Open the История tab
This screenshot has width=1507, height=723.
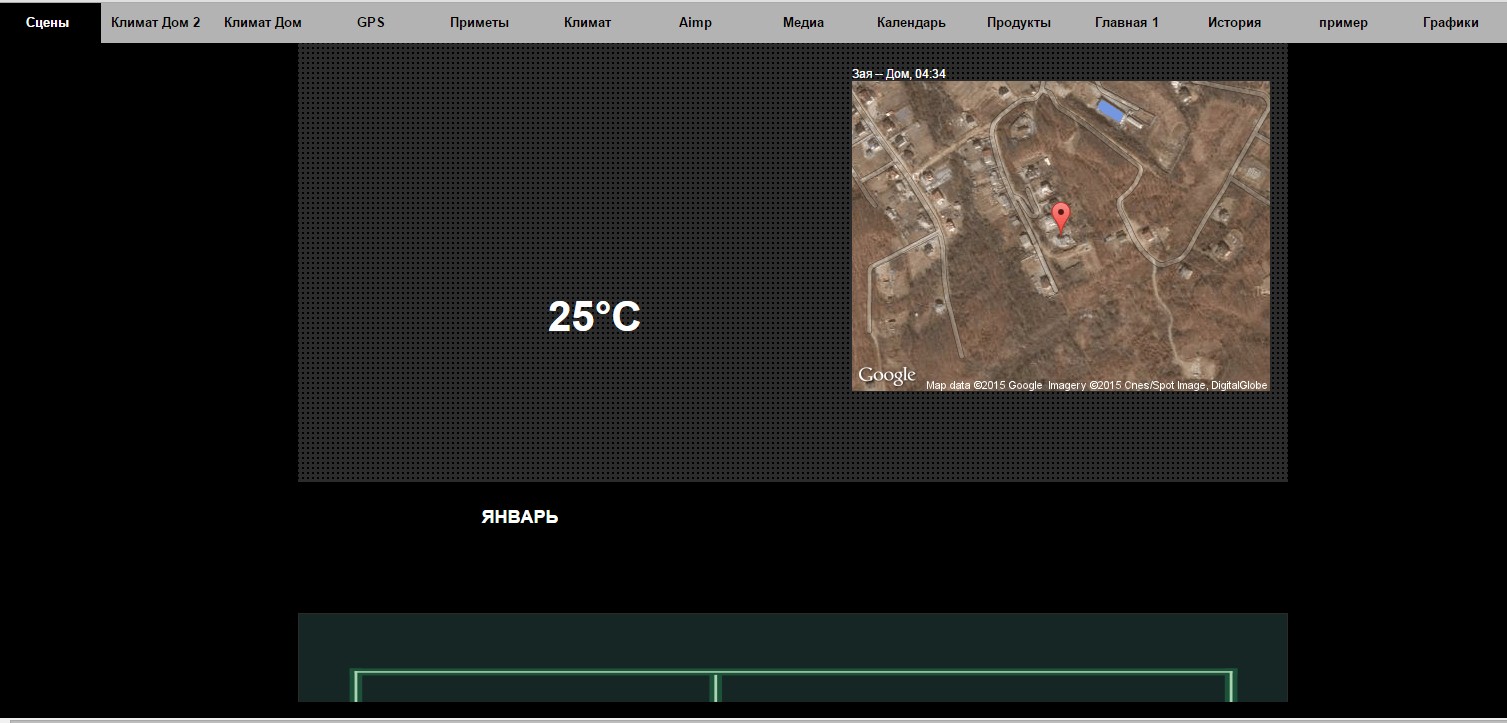[1234, 22]
